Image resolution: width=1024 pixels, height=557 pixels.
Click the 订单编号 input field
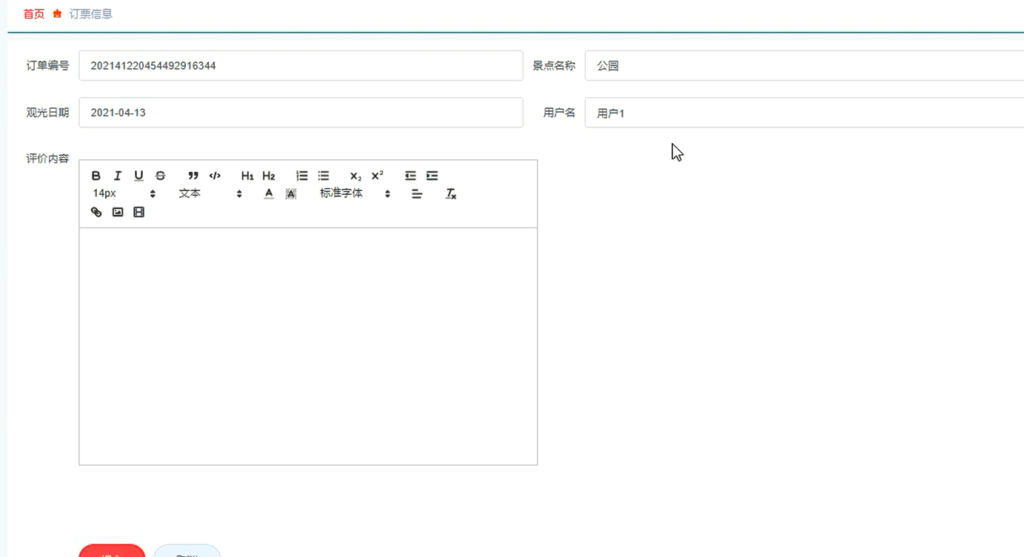pos(301,66)
